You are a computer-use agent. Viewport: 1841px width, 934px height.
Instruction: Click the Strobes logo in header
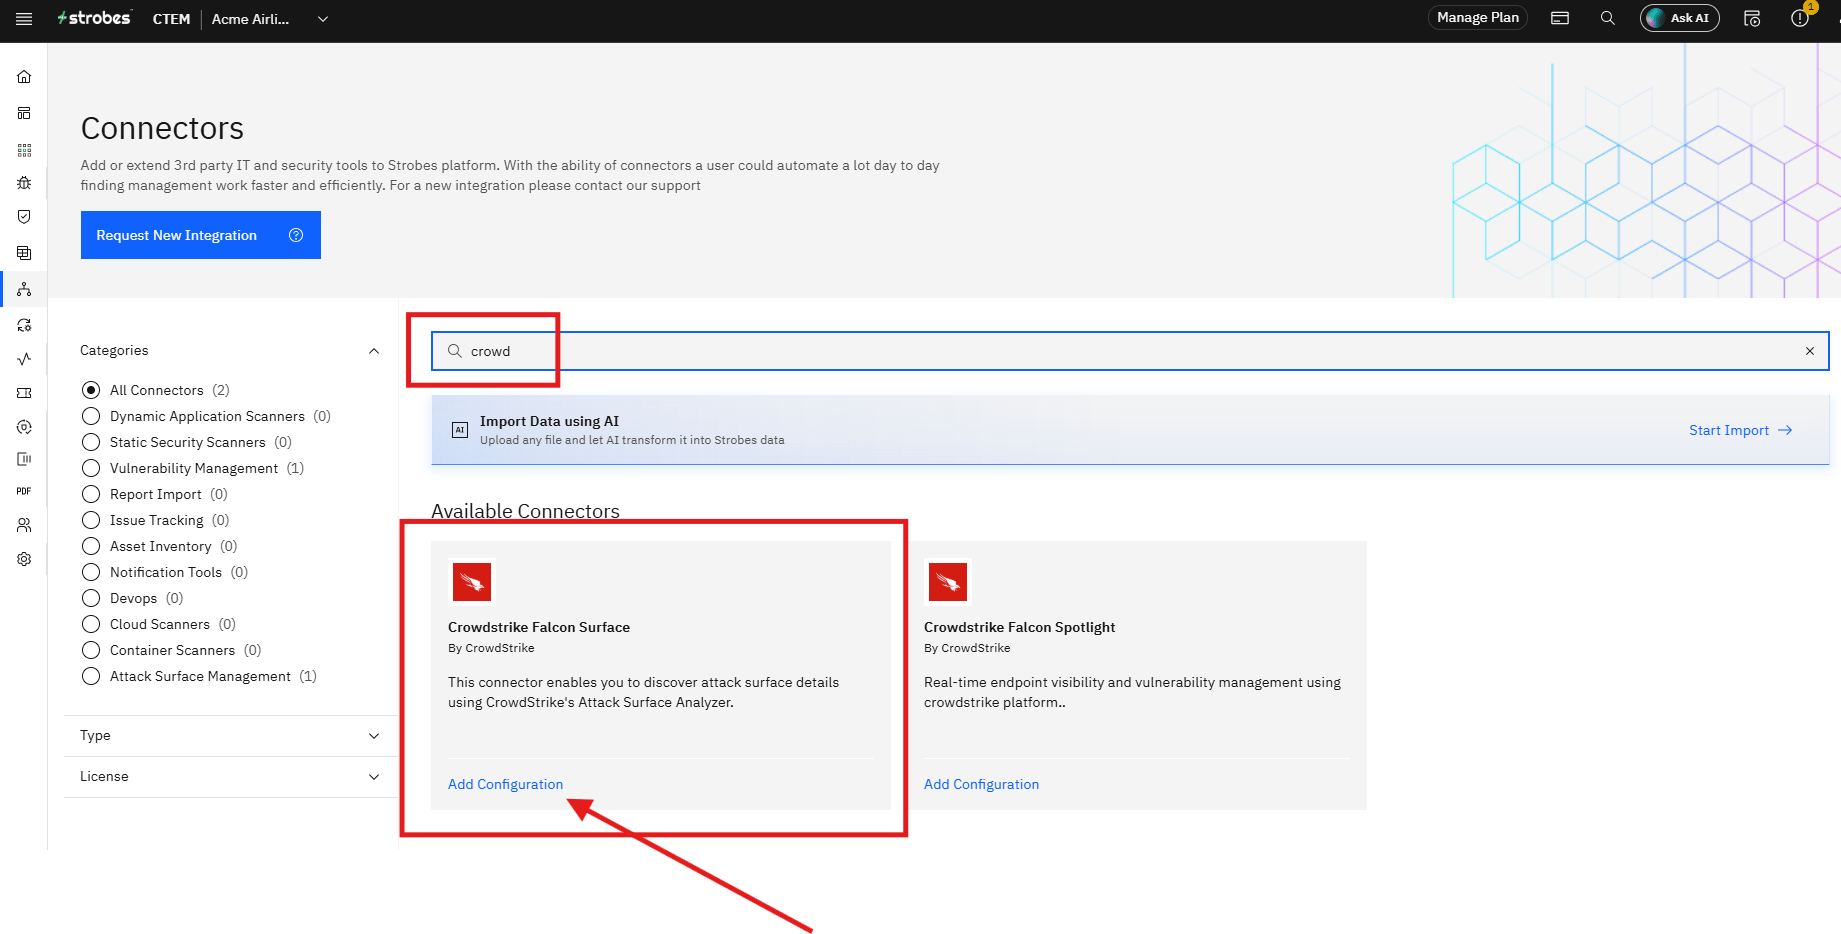click(x=94, y=18)
